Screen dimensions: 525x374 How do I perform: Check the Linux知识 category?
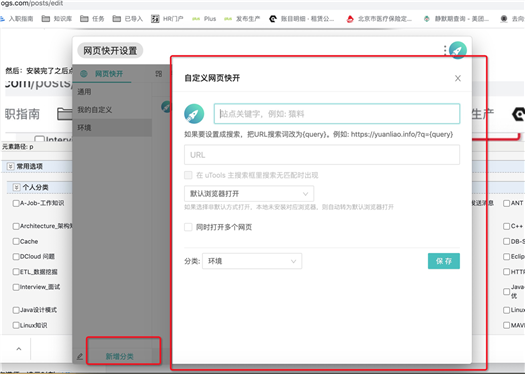[16, 325]
